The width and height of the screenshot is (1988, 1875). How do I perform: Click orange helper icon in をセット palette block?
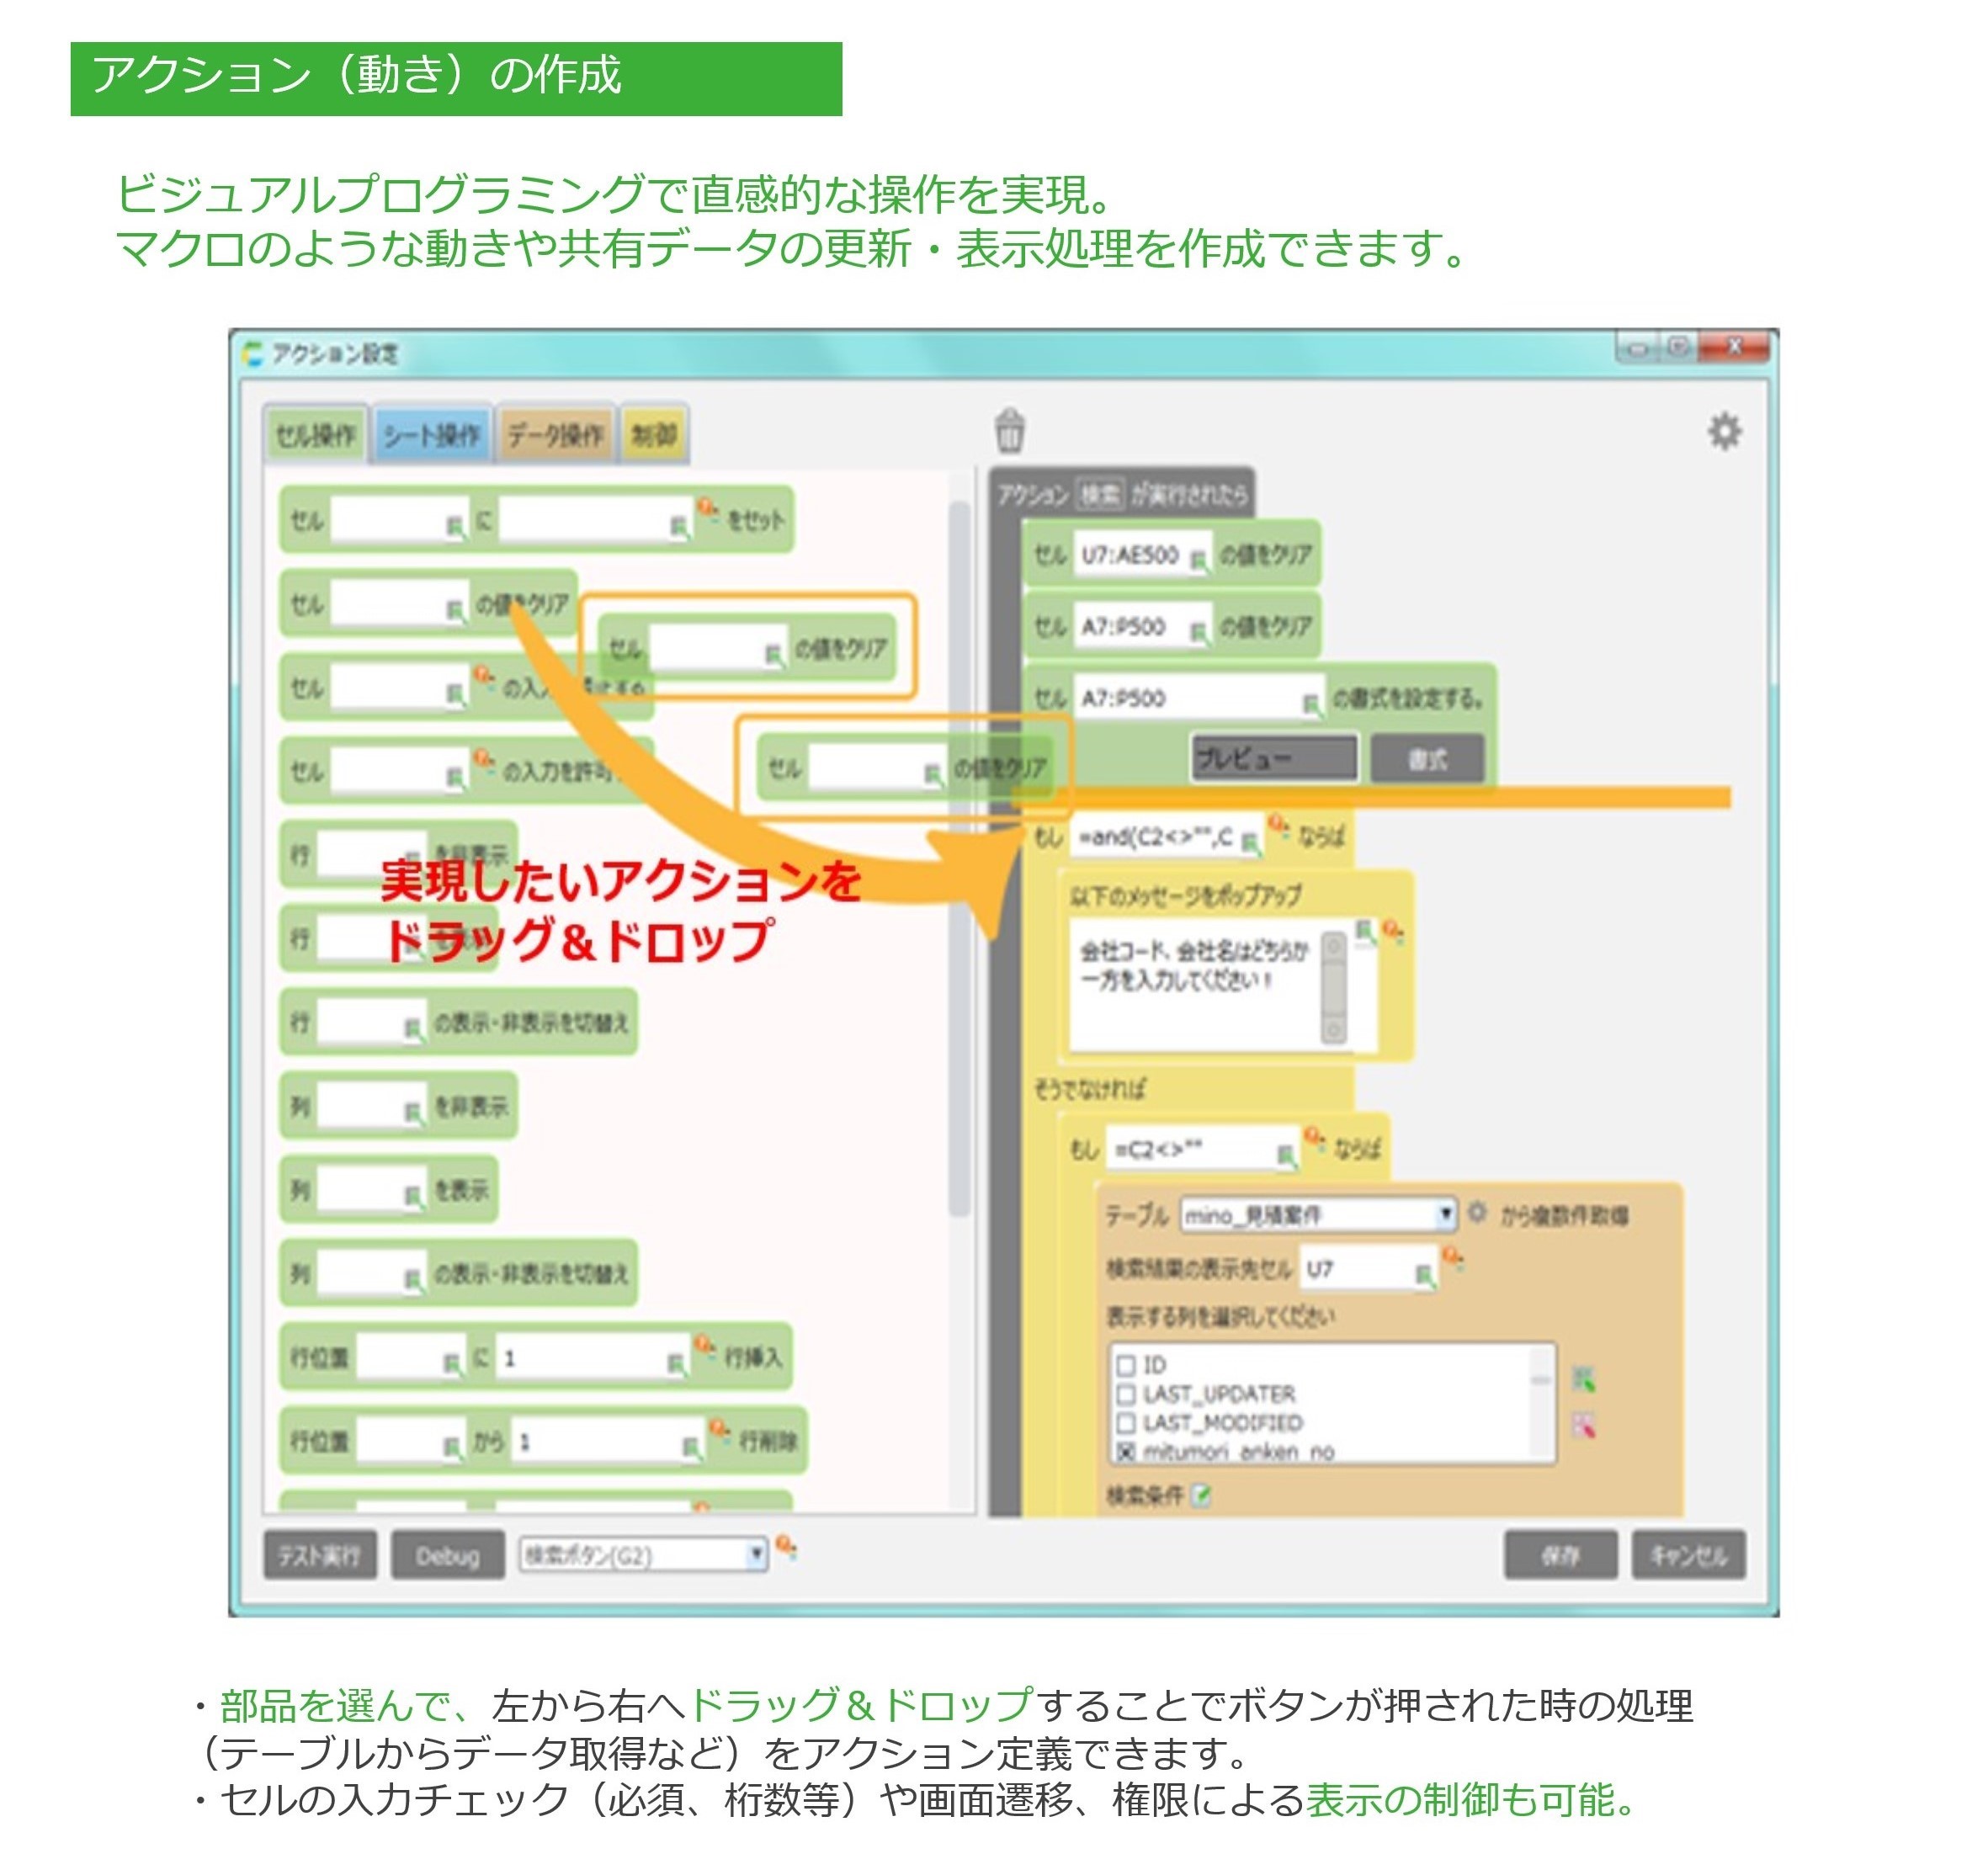(707, 509)
